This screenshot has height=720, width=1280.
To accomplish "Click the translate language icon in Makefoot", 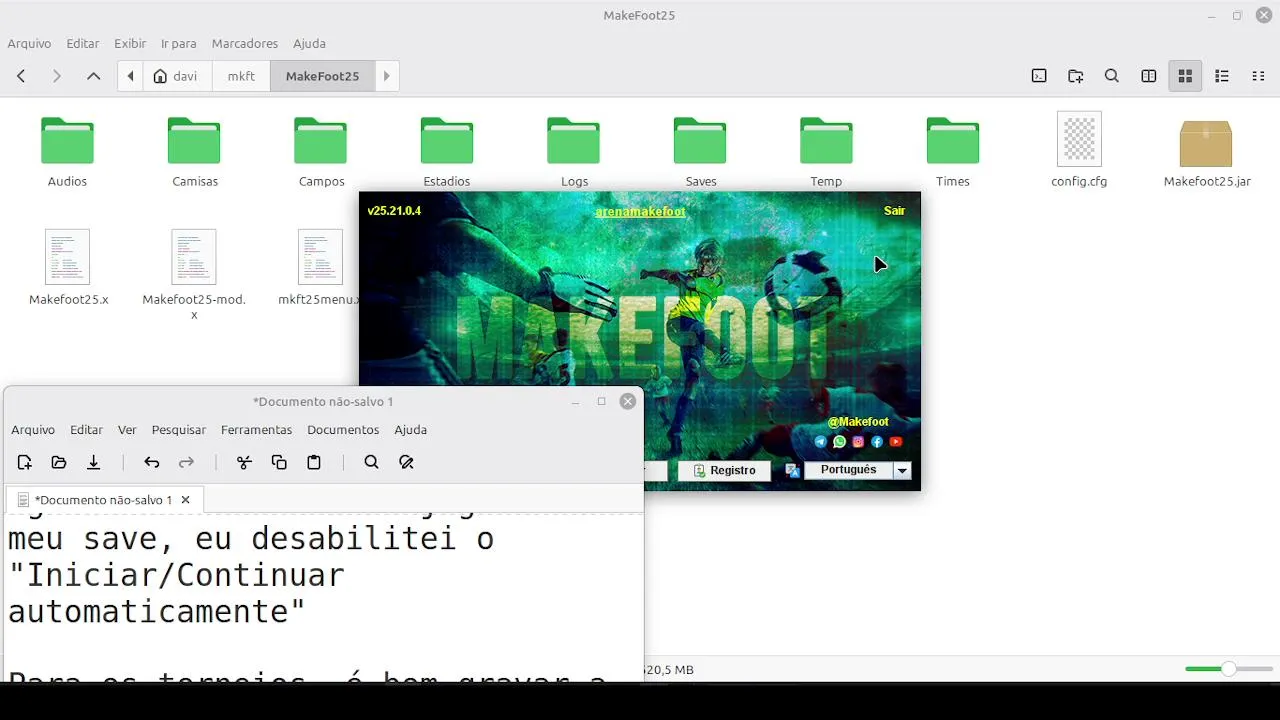I will [793, 470].
